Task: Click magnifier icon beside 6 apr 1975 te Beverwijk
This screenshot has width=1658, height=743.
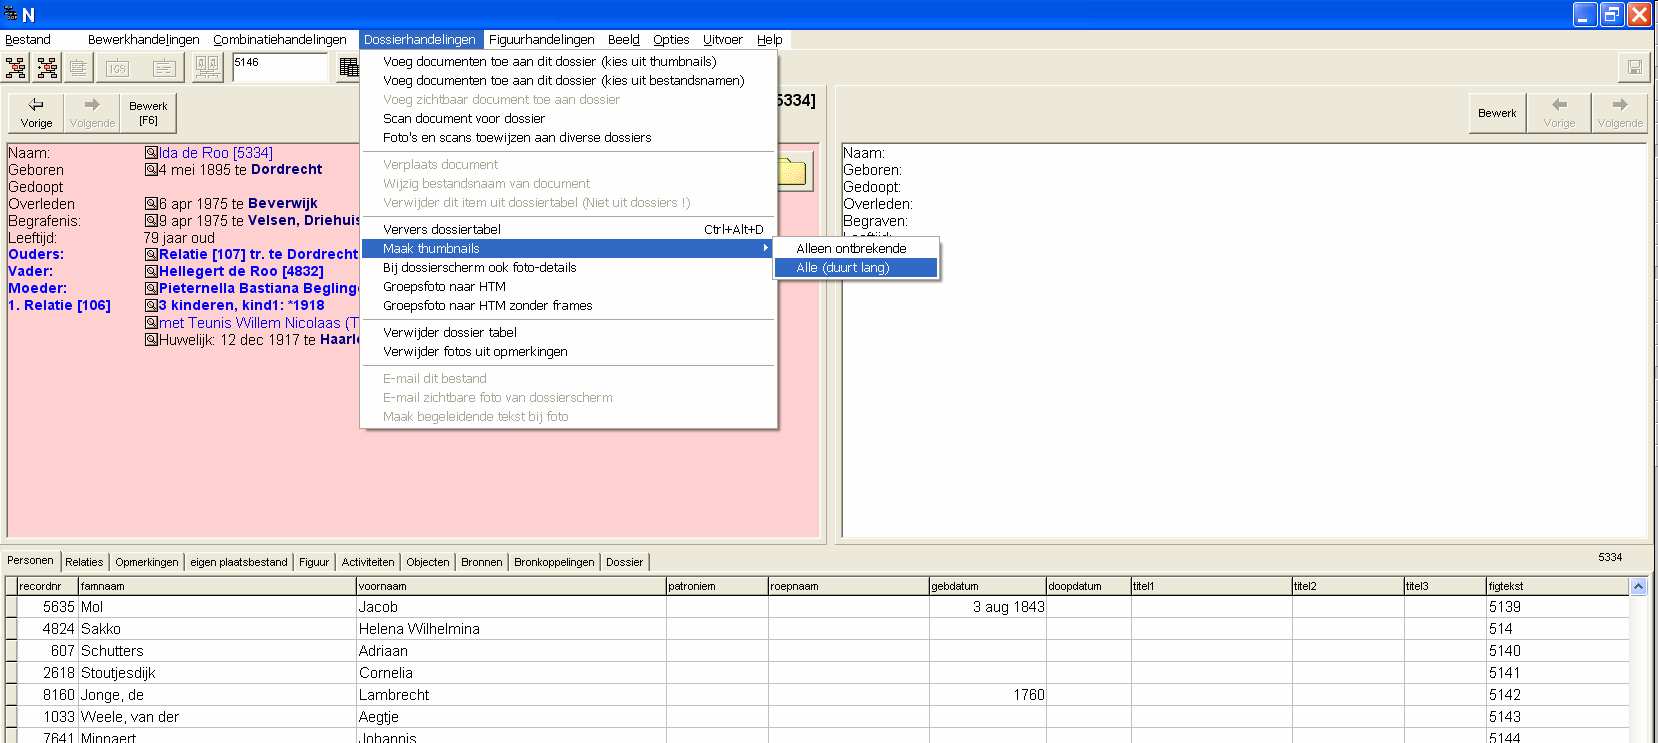Action: (x=151, y=204)
